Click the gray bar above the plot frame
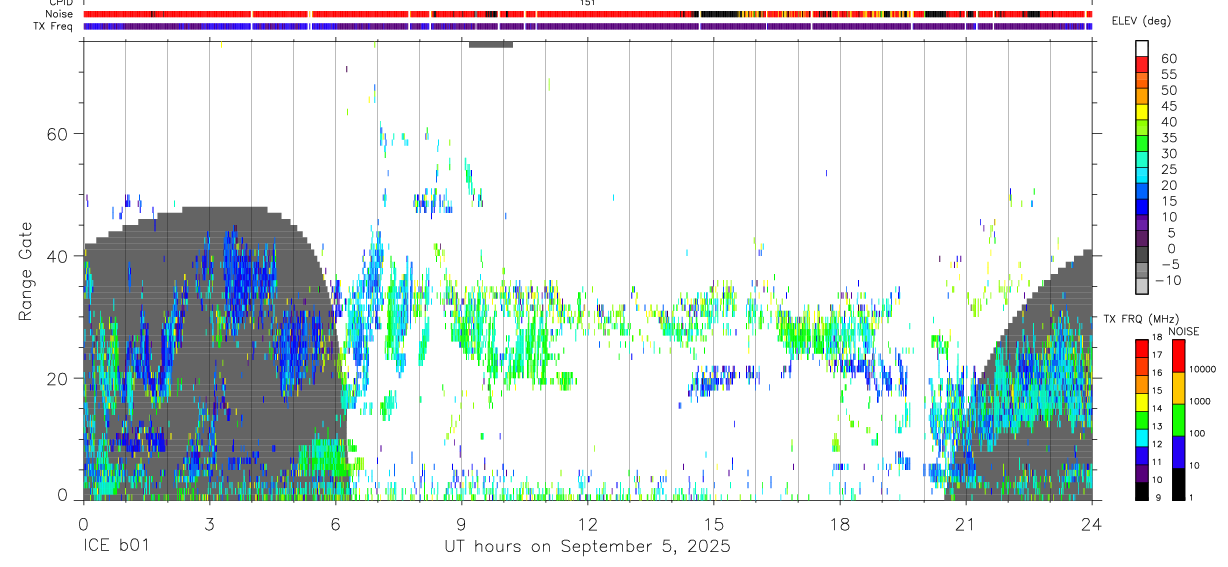 click(490, 44)
